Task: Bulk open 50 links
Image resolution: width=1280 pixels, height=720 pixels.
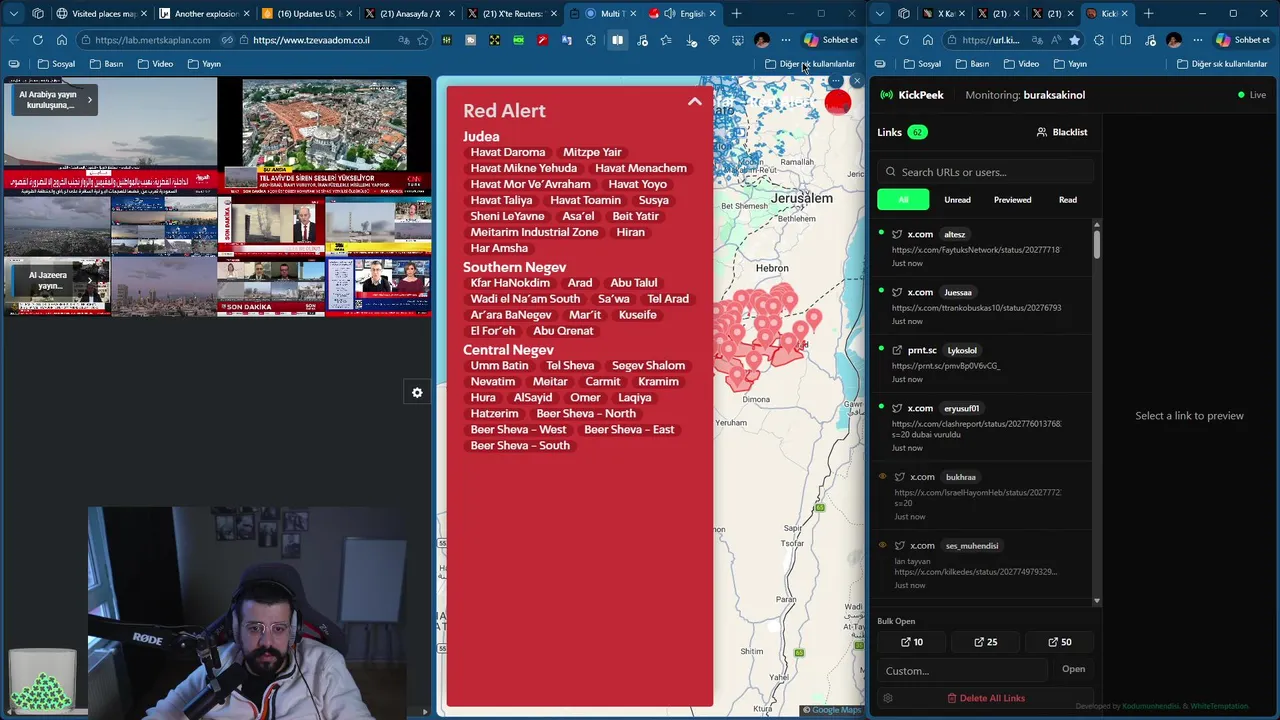Action: tap(1059, 642)
